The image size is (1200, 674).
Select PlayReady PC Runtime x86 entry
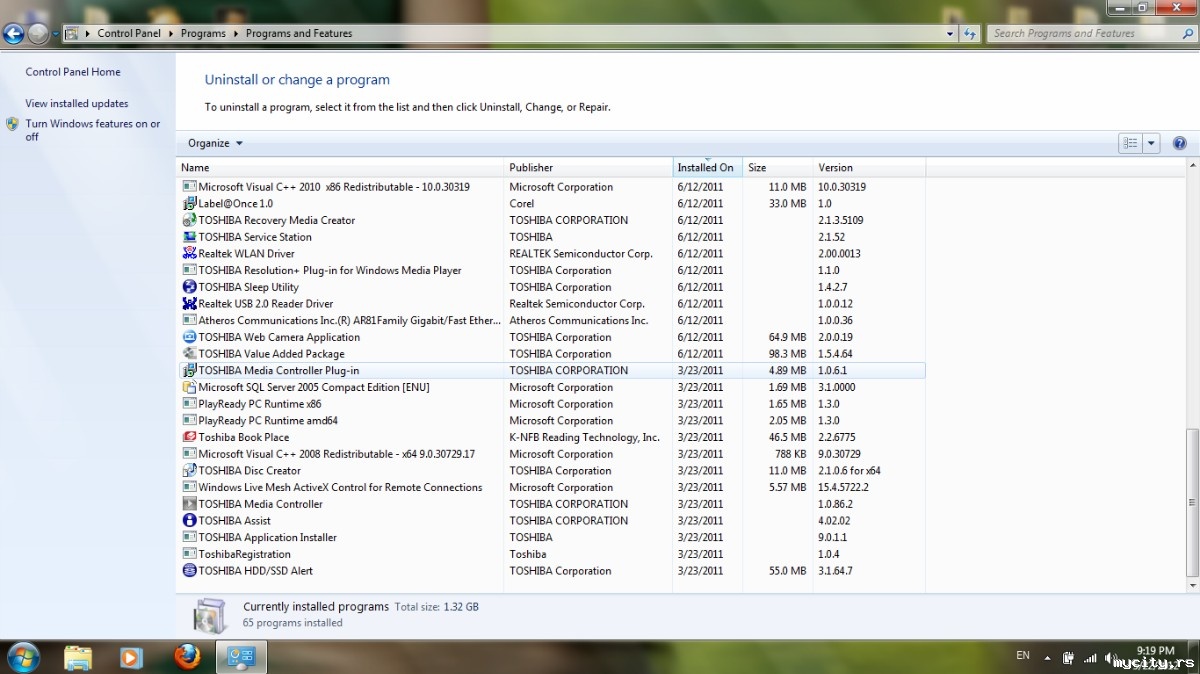(551, 404)
